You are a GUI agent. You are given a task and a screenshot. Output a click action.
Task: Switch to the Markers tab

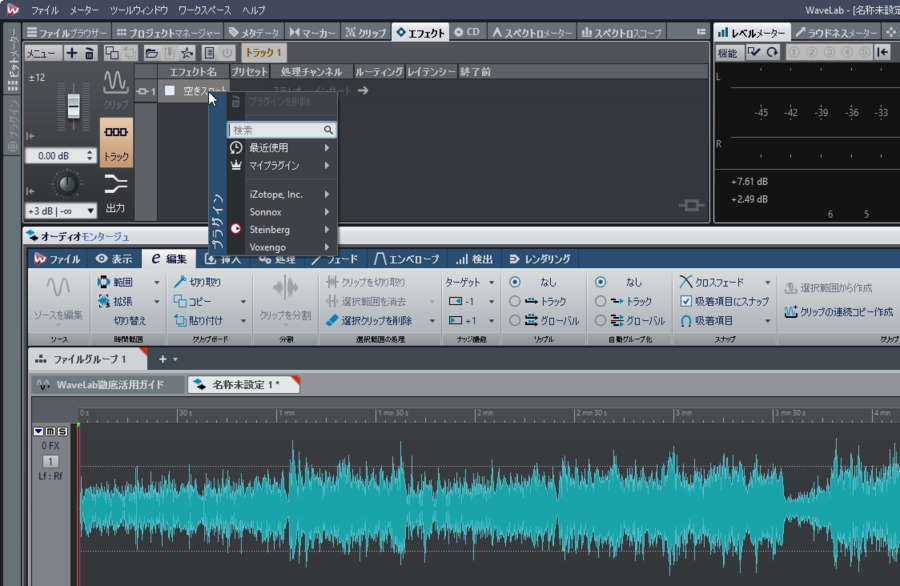[x=313, y=33]
